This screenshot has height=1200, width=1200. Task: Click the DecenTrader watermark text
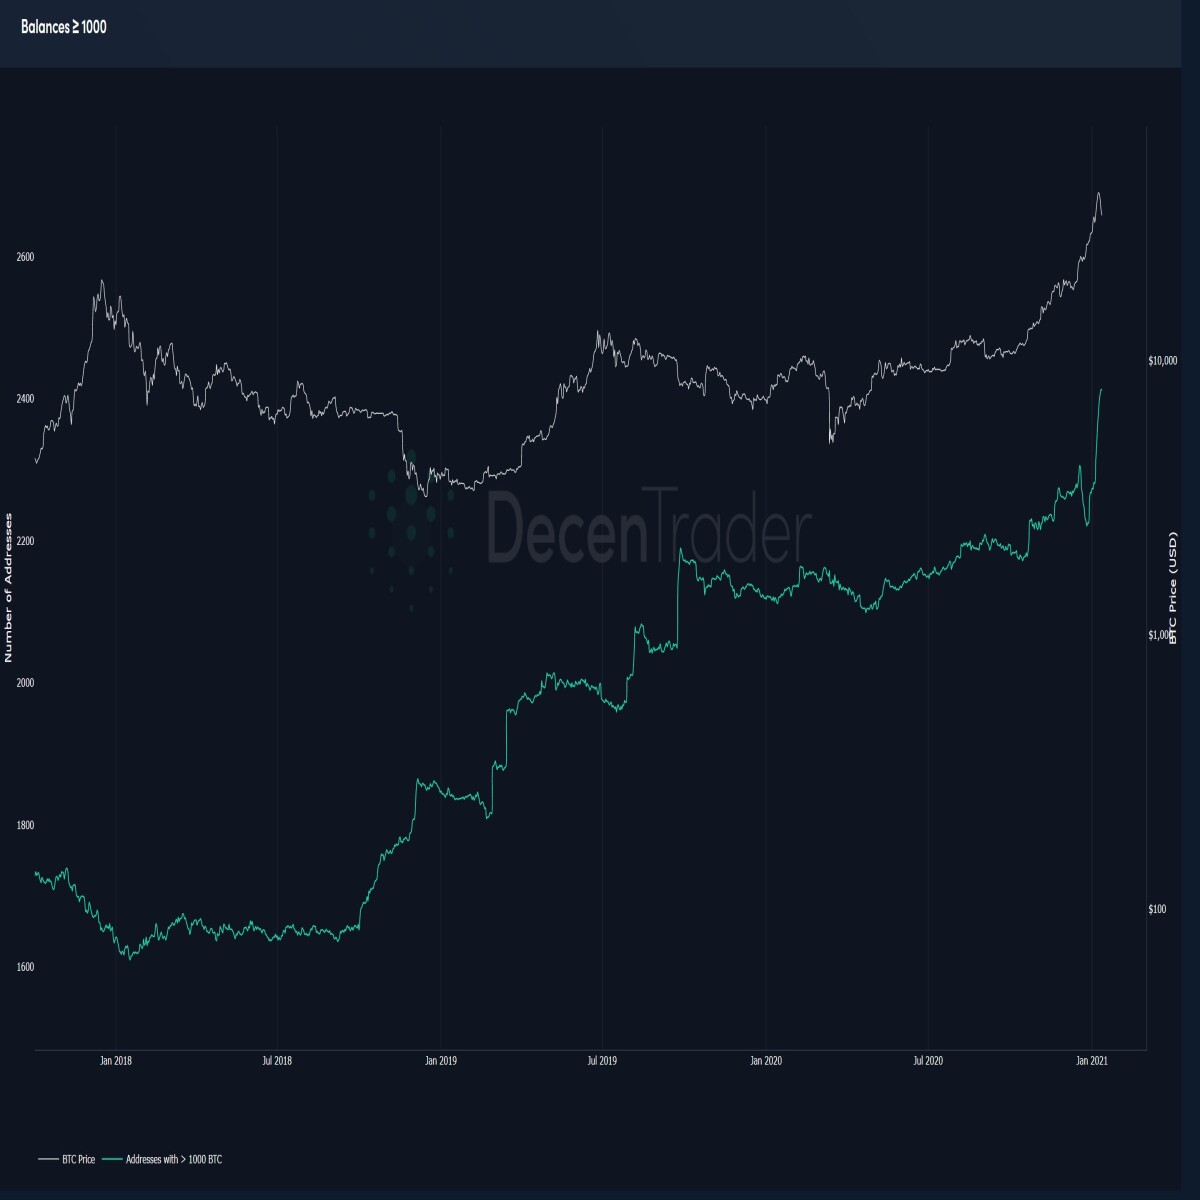[649, 524]
